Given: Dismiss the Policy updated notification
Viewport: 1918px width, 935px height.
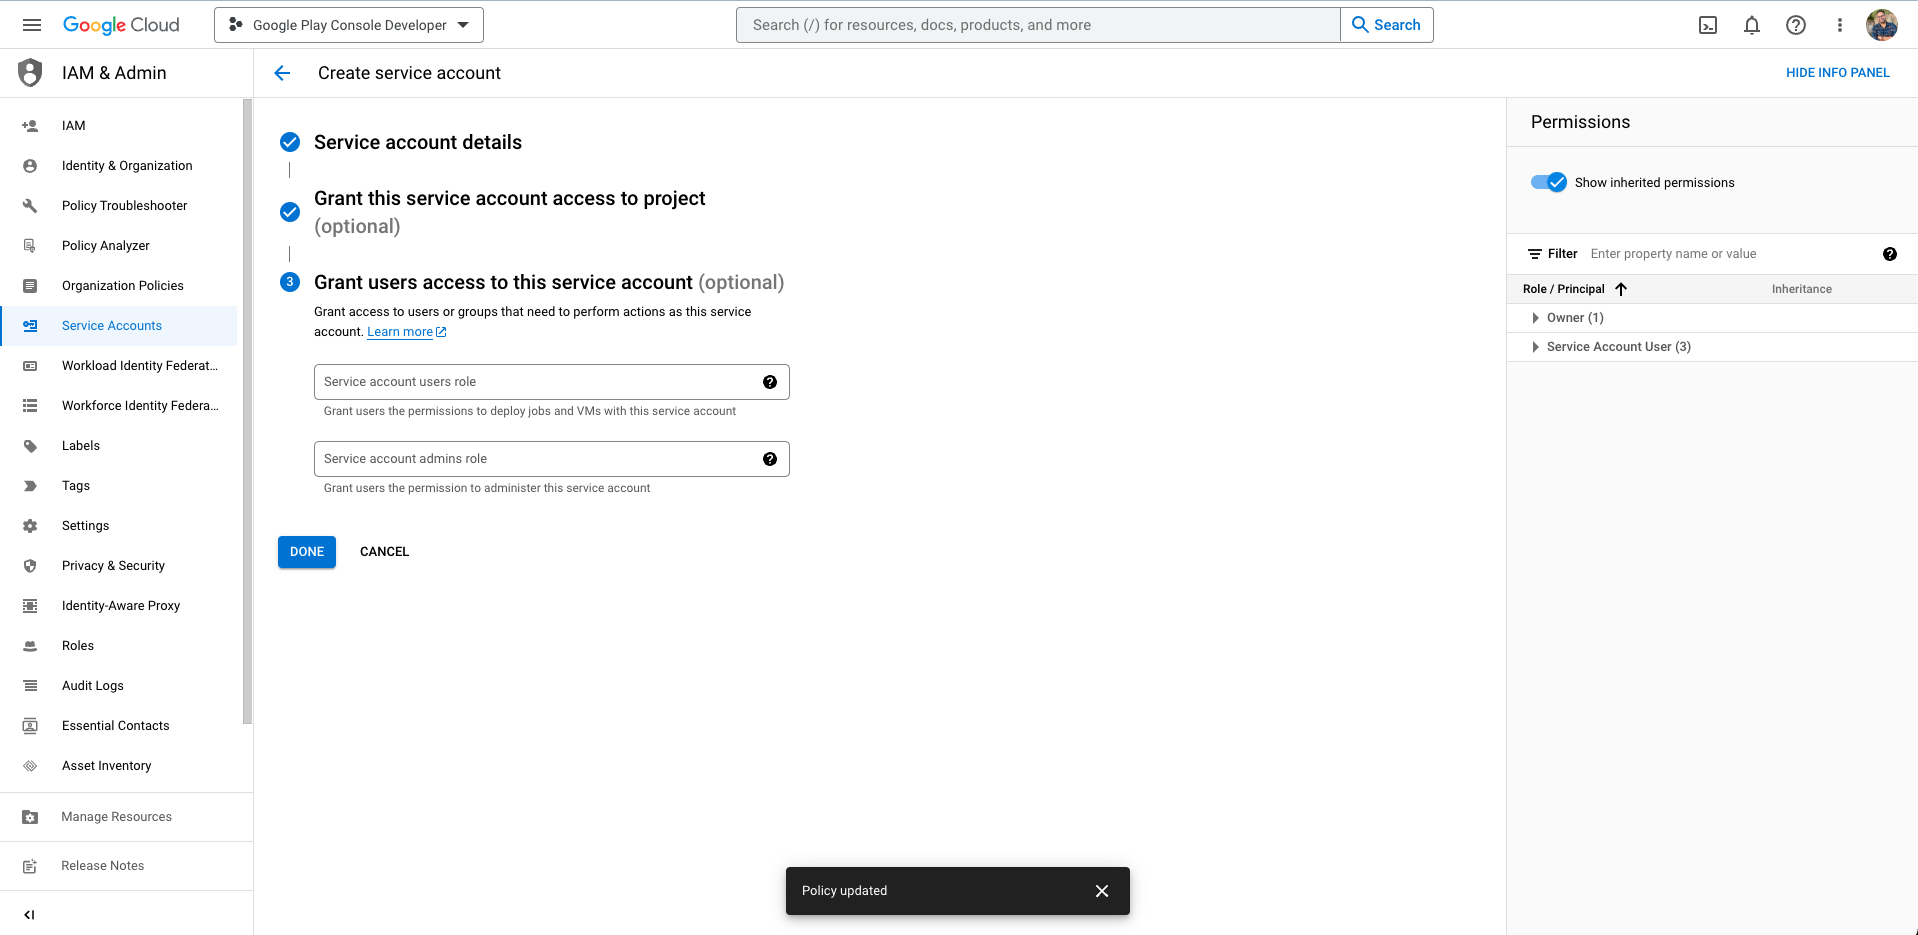Looking at the screenshot, I should point(1102,891).
